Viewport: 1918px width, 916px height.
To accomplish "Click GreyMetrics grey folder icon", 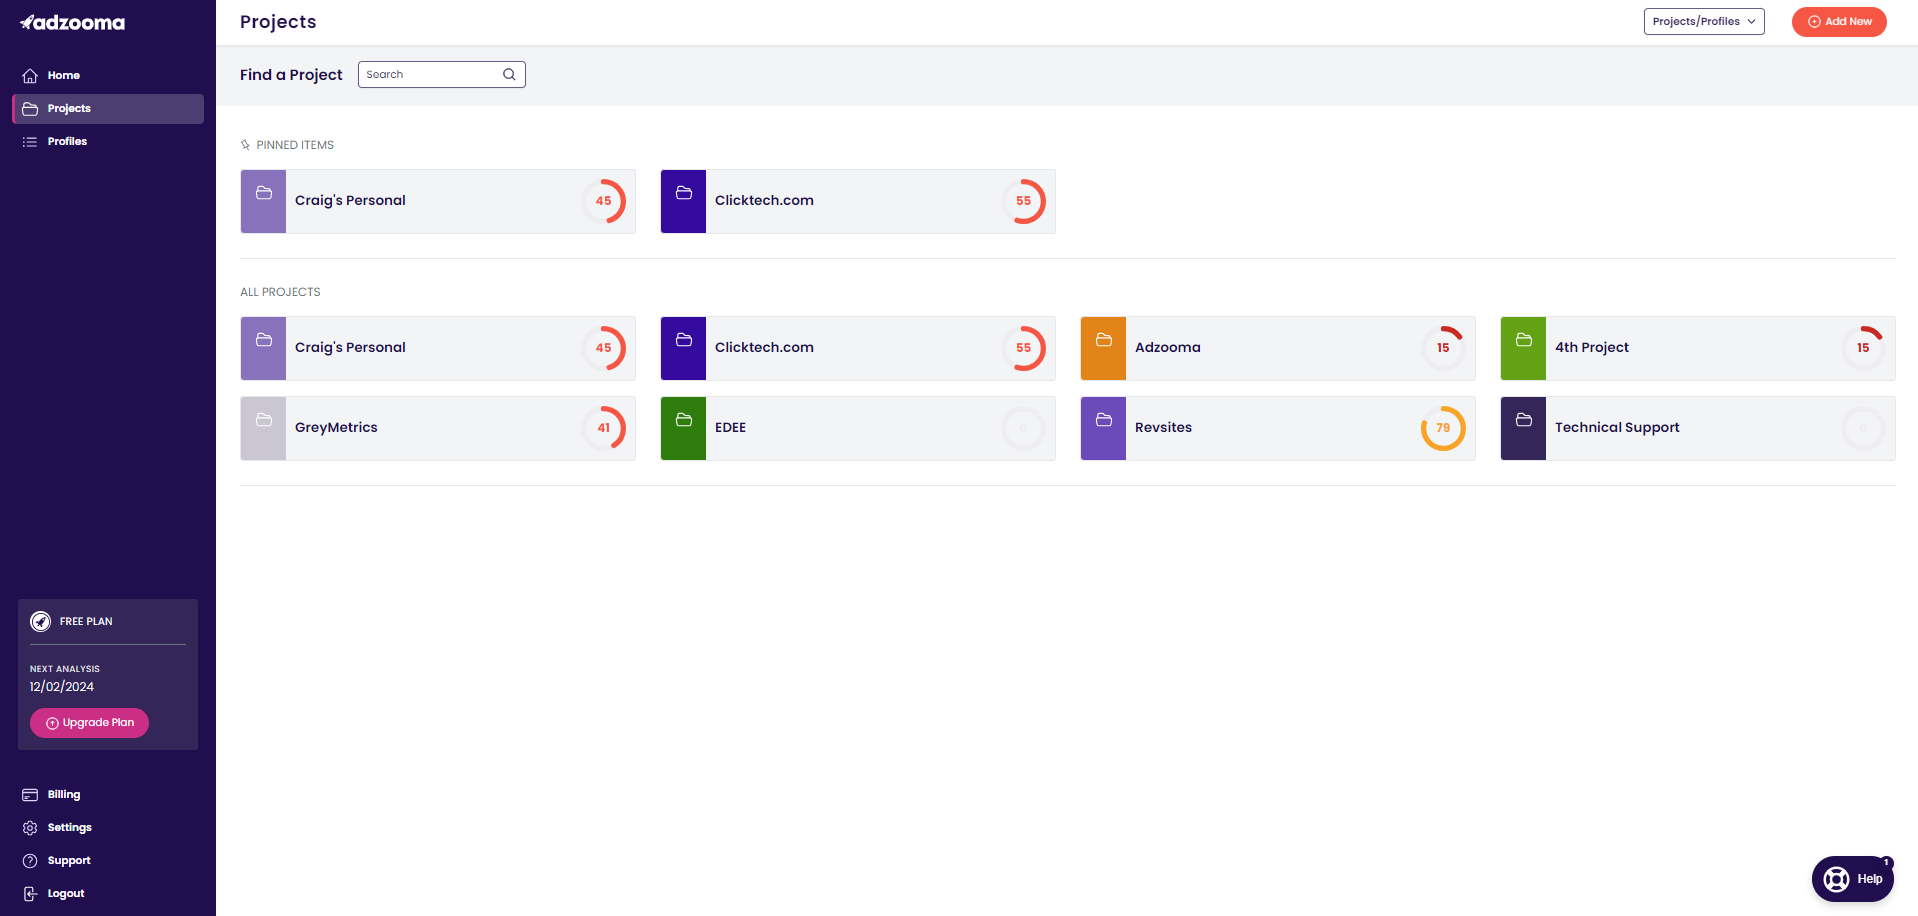I will coord(264,420).
